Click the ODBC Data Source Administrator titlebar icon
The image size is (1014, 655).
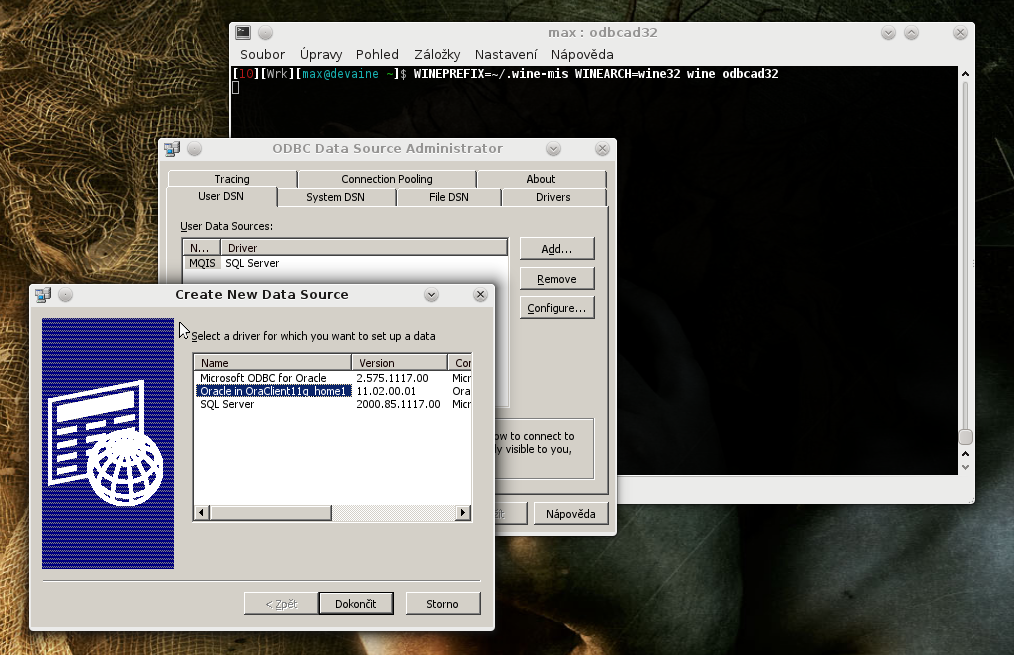click(172, 149)
